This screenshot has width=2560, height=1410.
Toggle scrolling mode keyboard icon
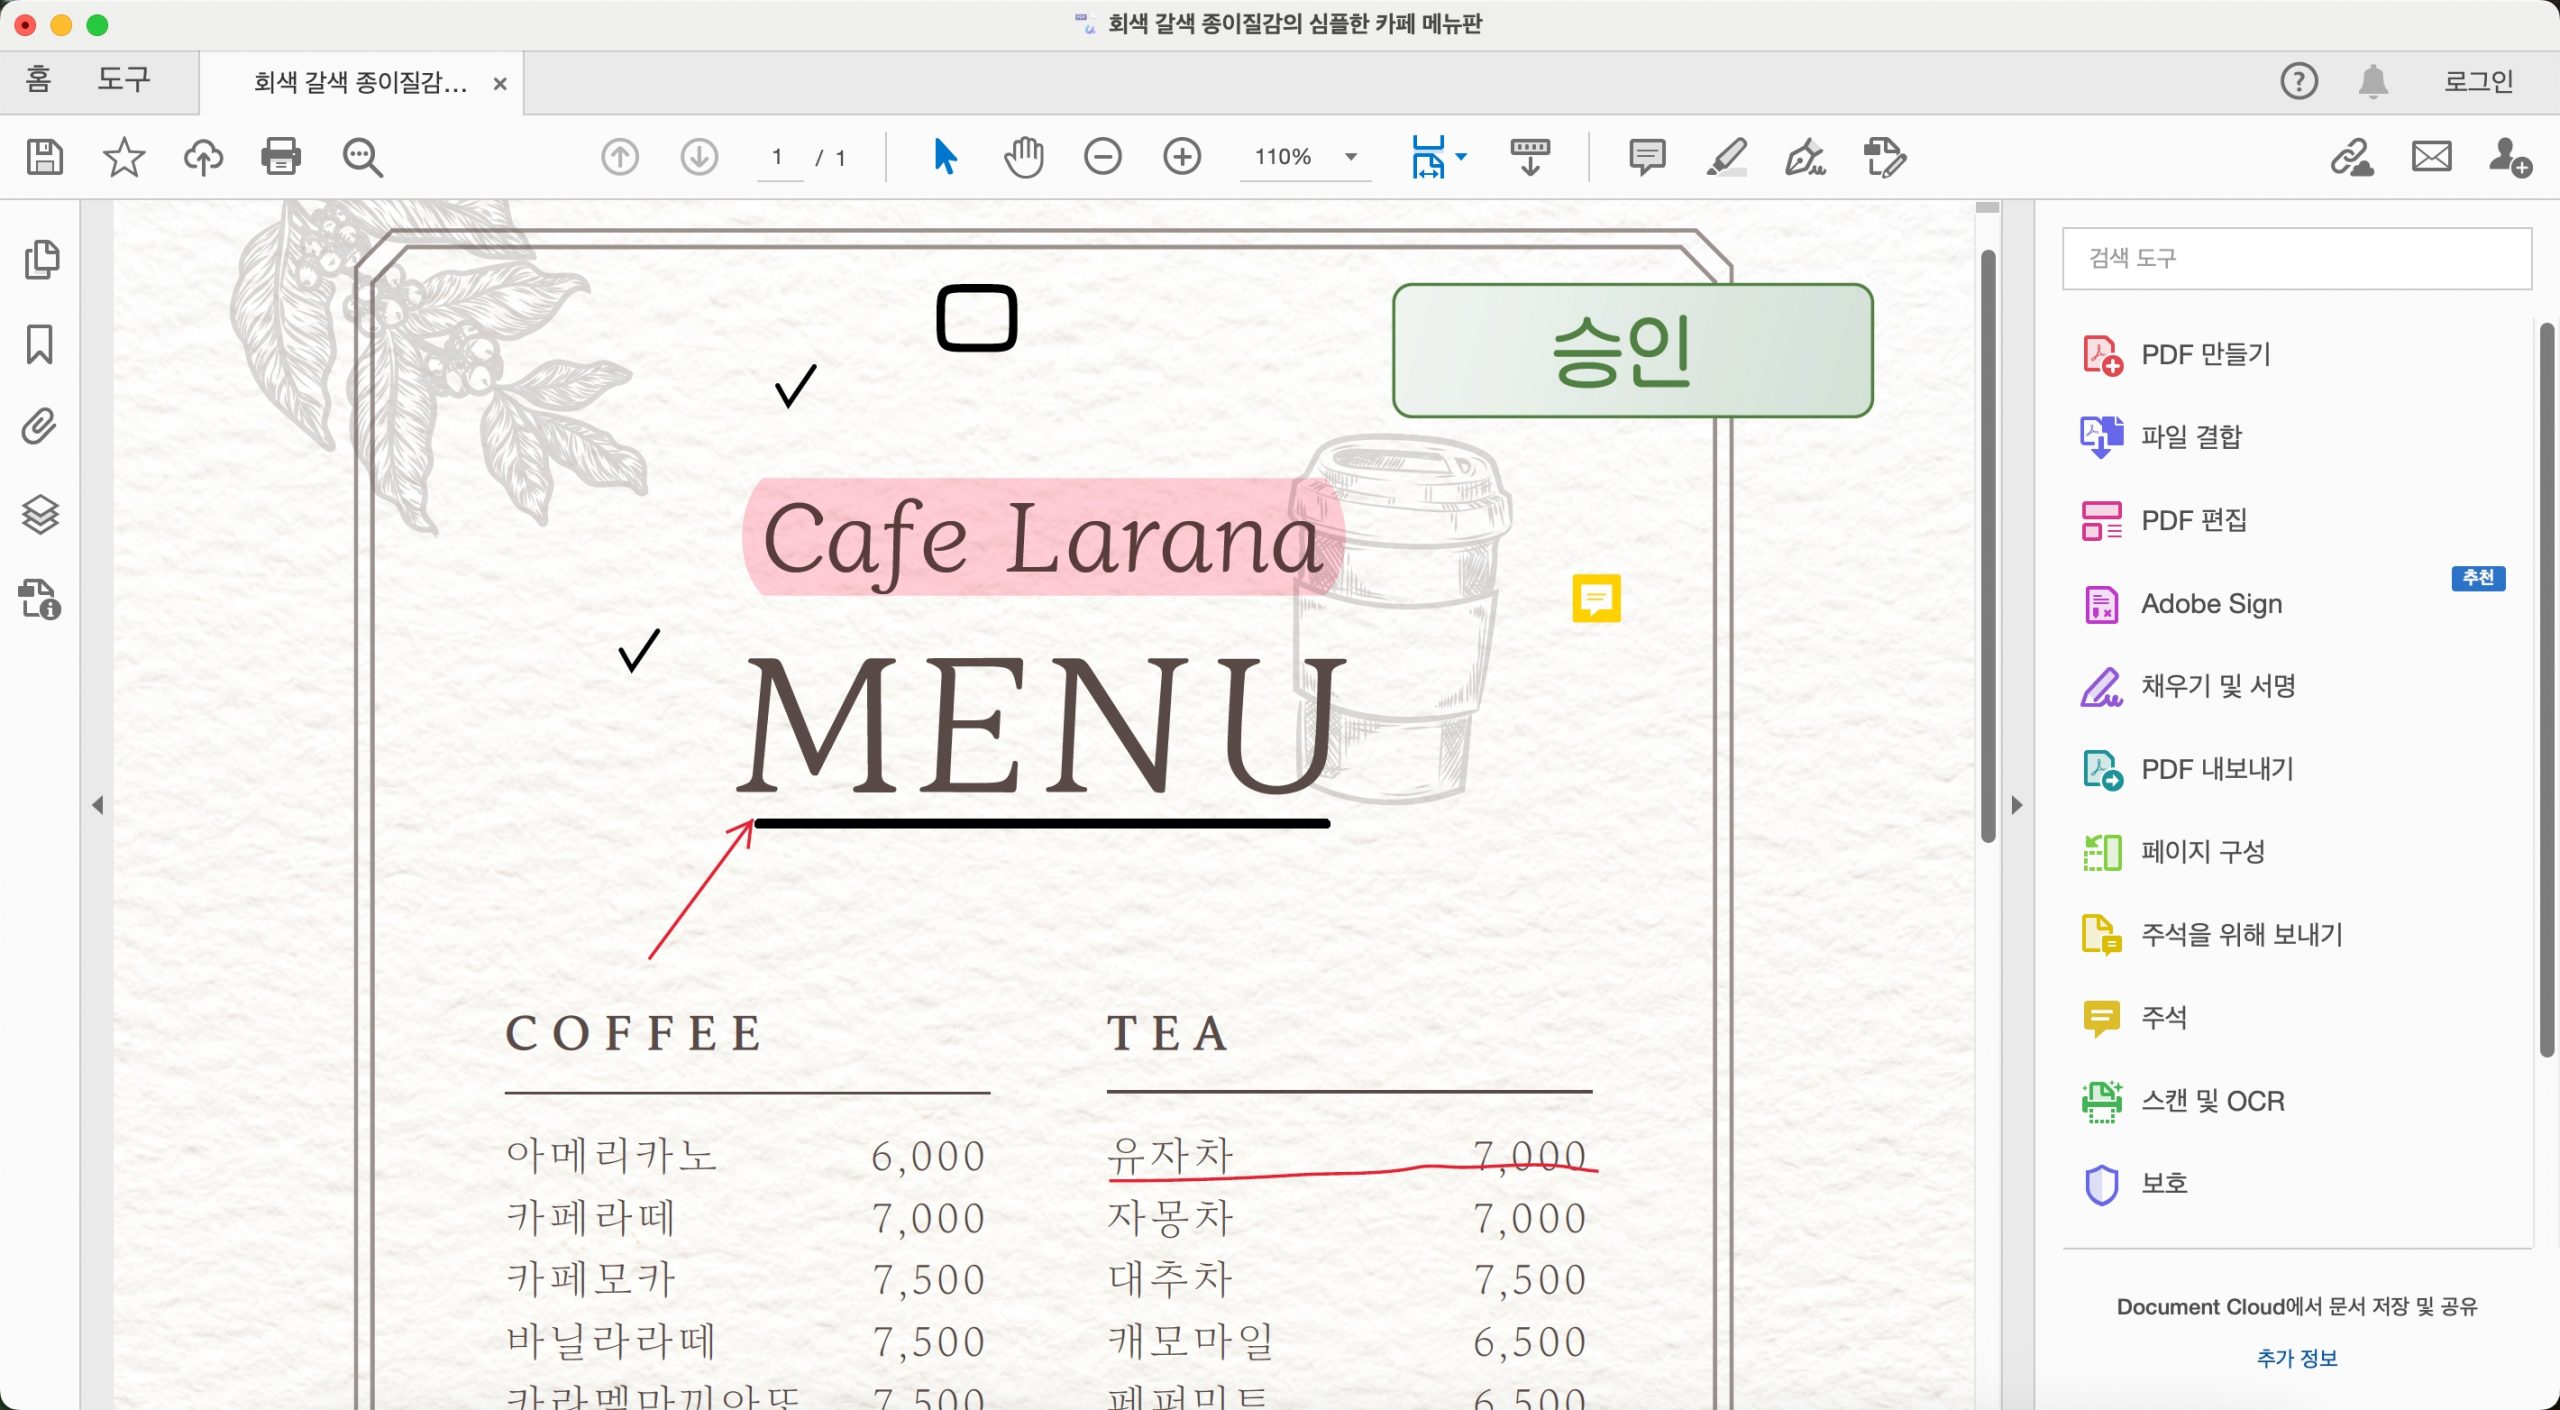tap(1530, 157)
